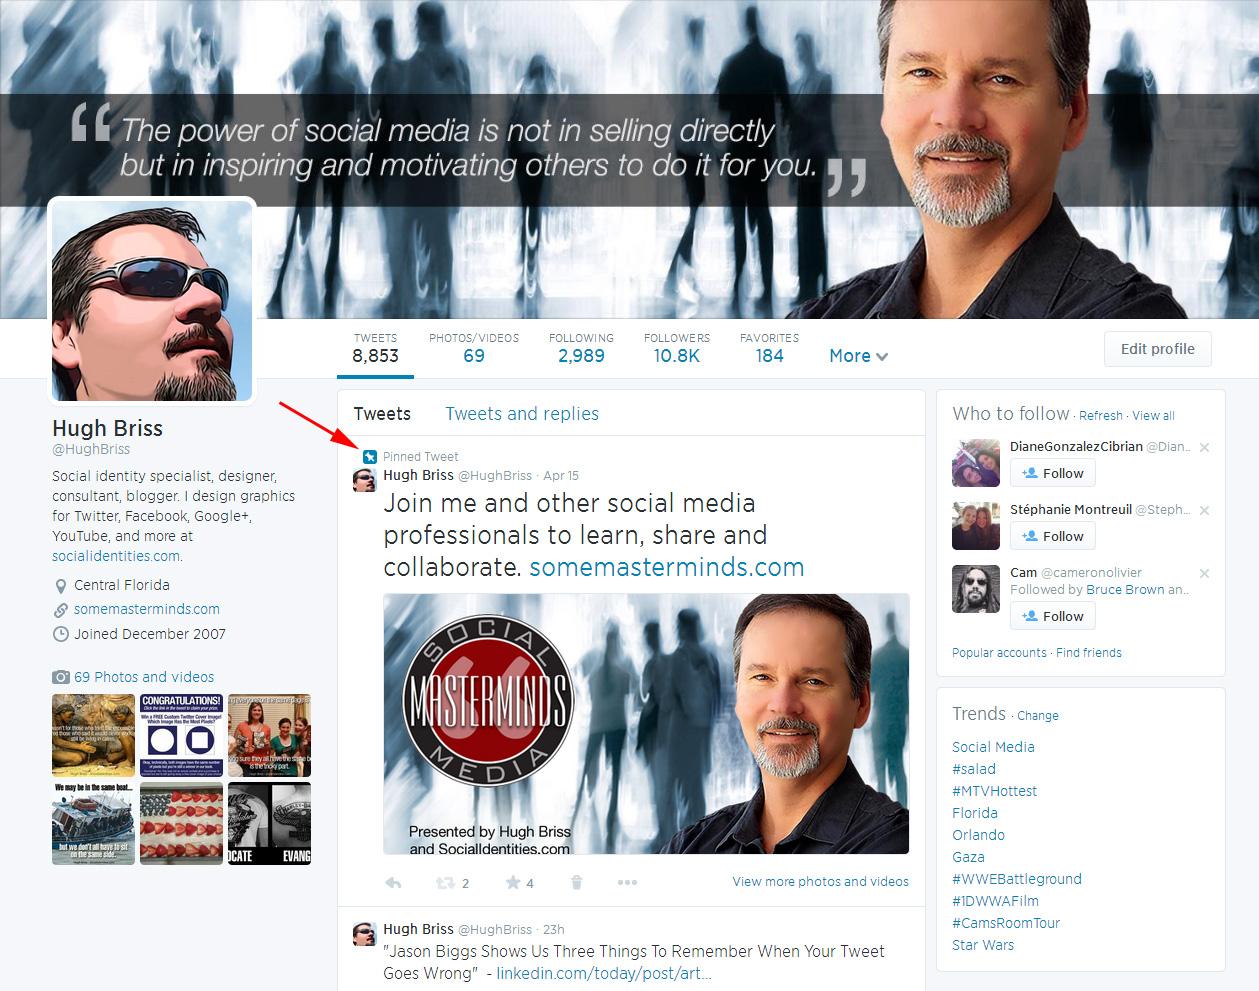Dismiss DianeGonzalezCibrian follow suggestion

[x=1204, y=448]
